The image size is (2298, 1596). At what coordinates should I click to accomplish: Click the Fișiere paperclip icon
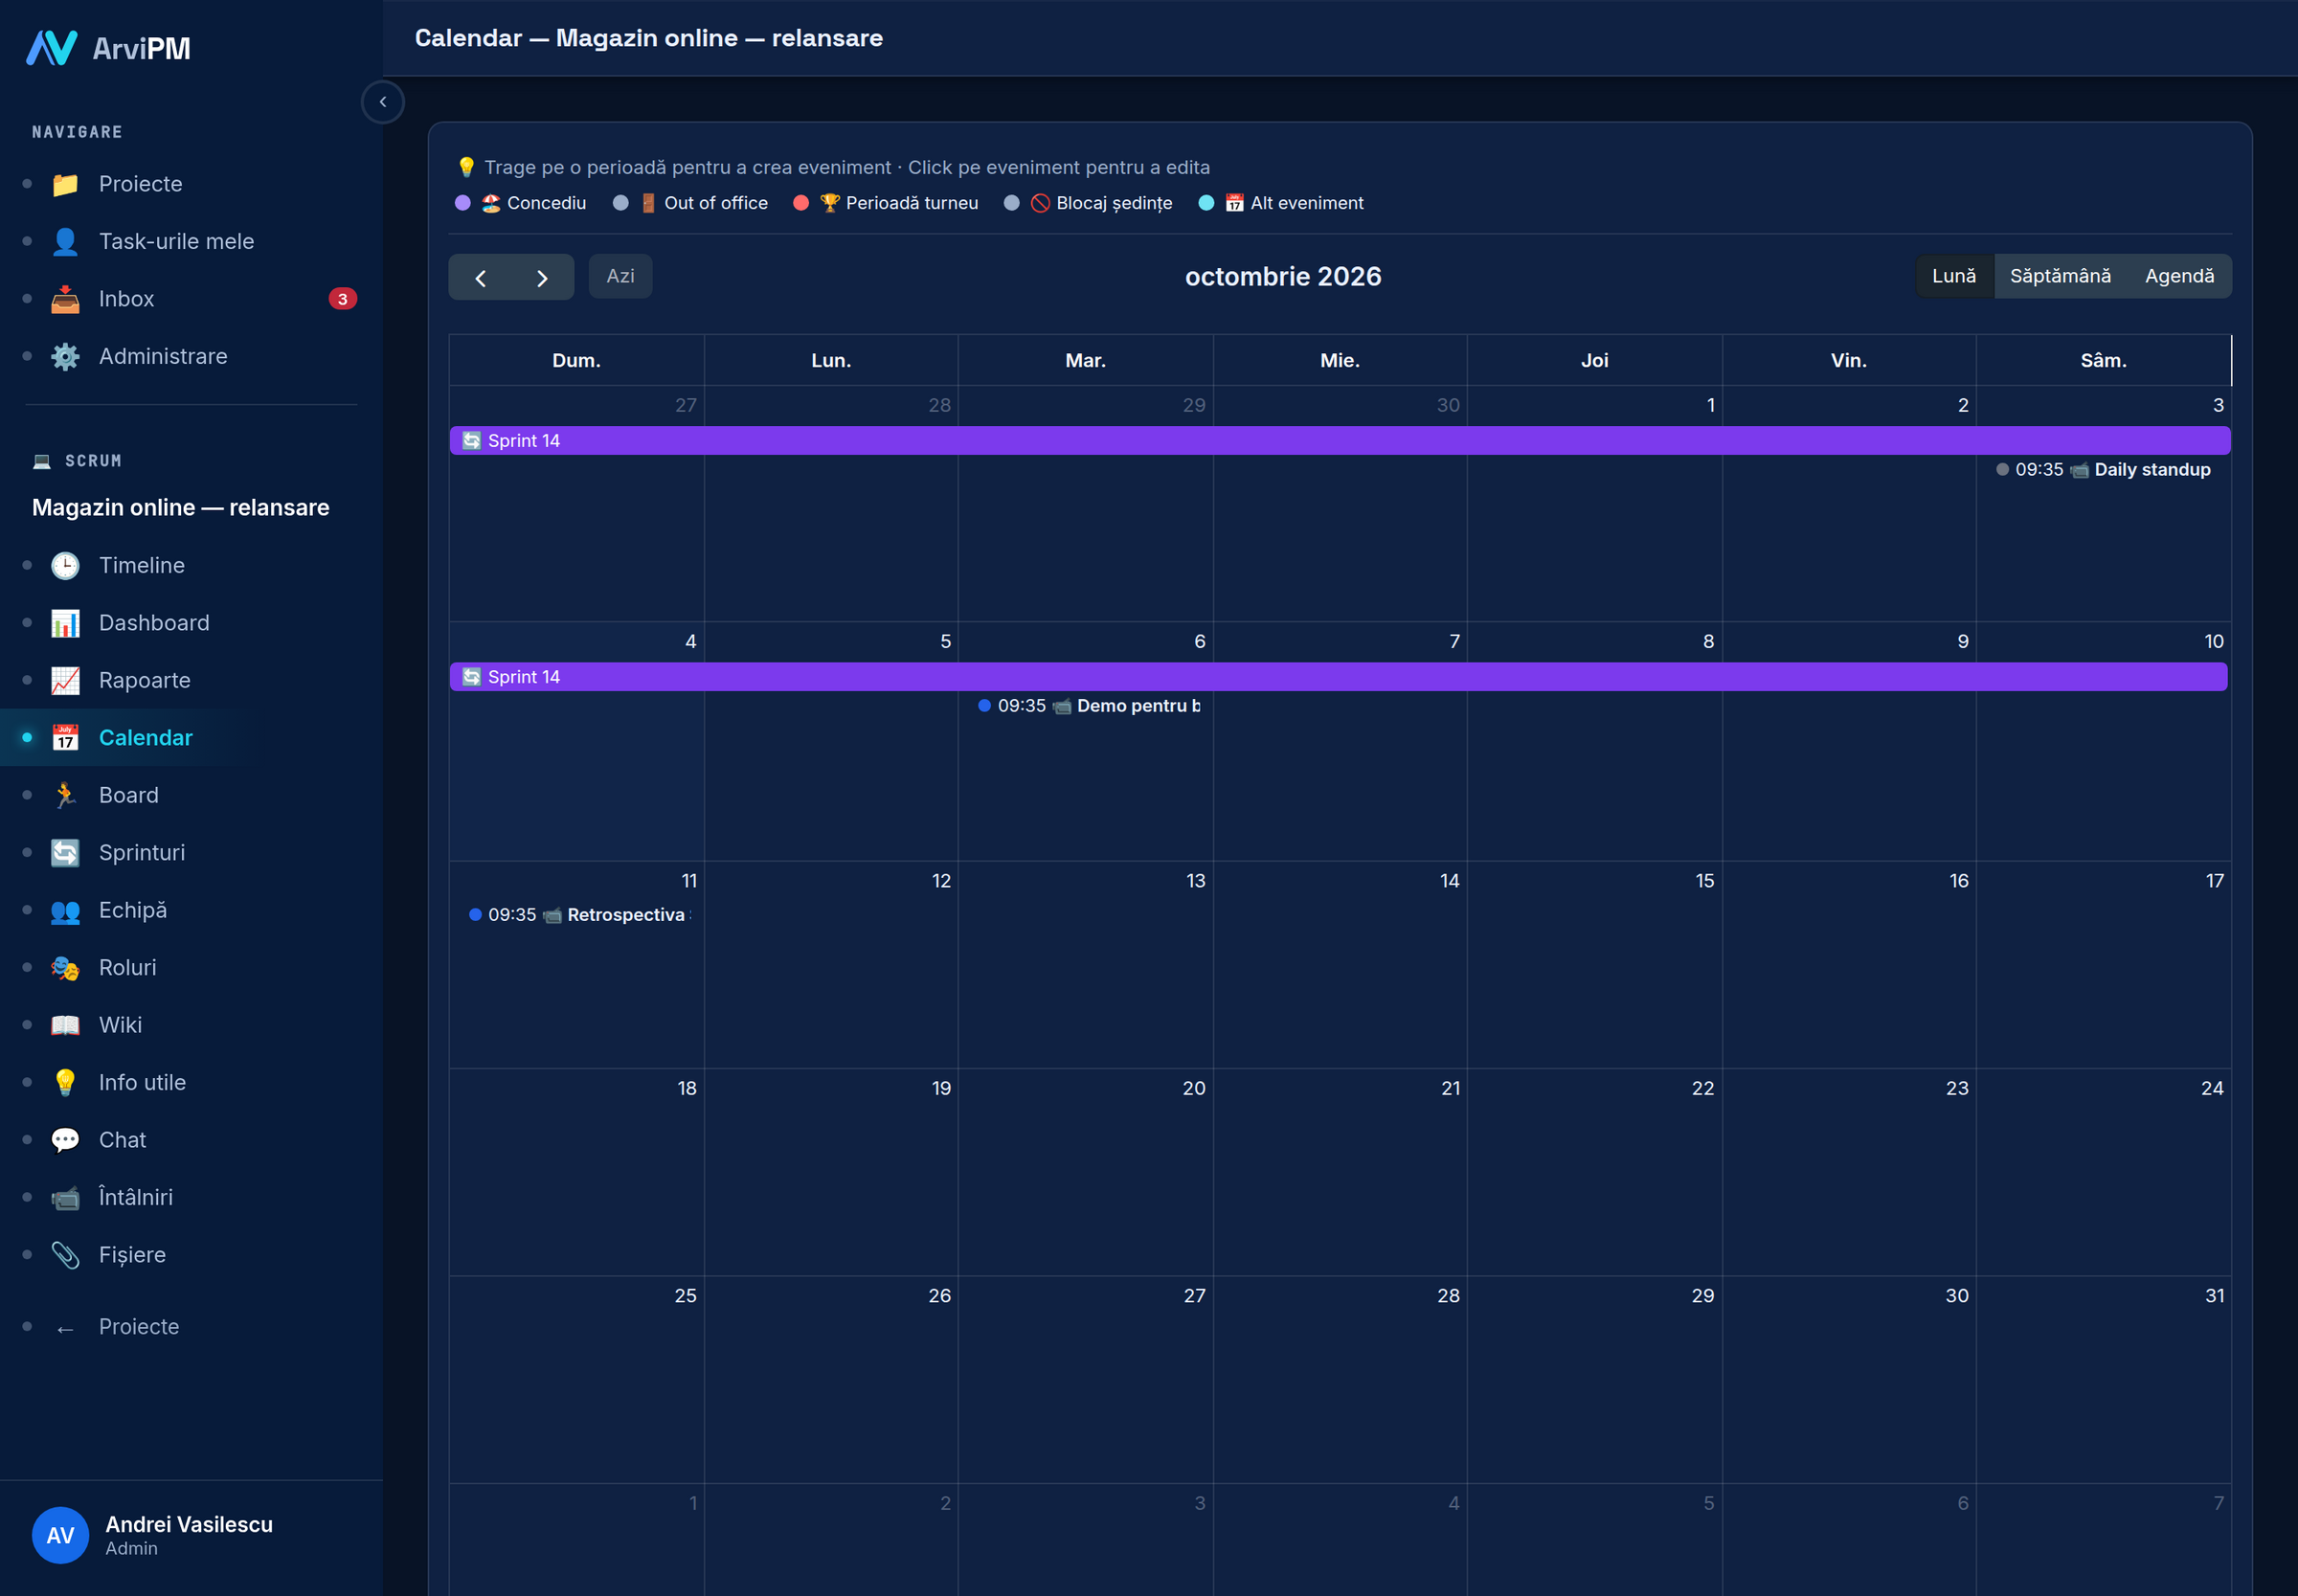65,1255
